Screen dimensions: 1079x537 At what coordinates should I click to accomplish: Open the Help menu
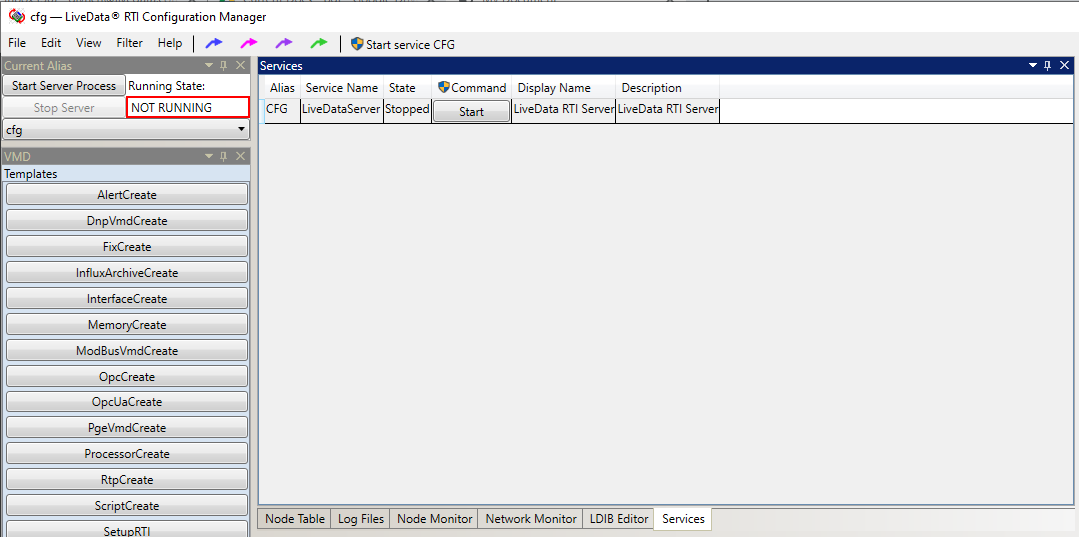170,43
